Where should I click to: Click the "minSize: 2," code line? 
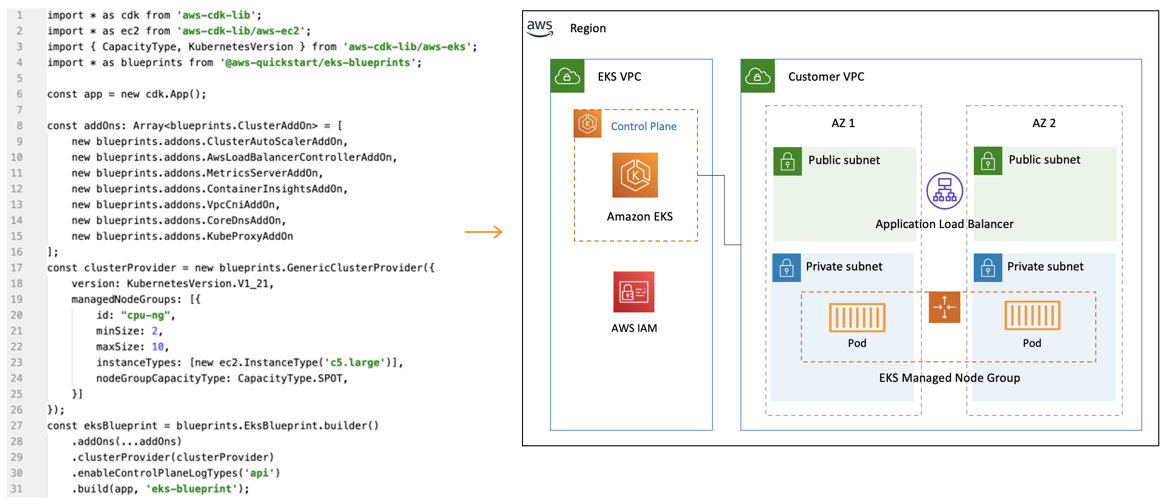(129, 331)
